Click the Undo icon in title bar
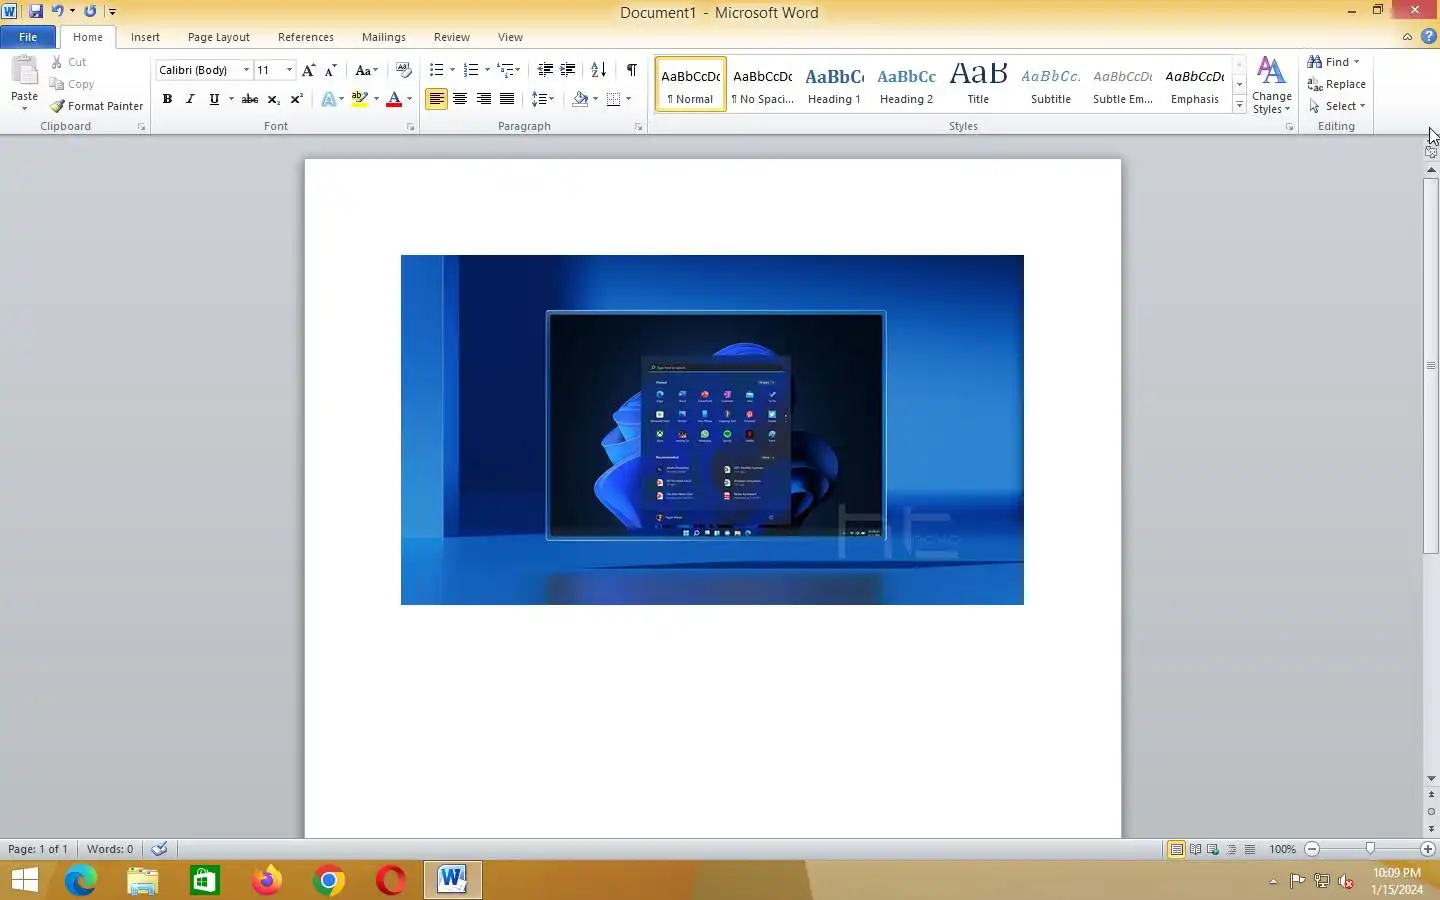Viewport: 1440px width, 900px height. 57,11
